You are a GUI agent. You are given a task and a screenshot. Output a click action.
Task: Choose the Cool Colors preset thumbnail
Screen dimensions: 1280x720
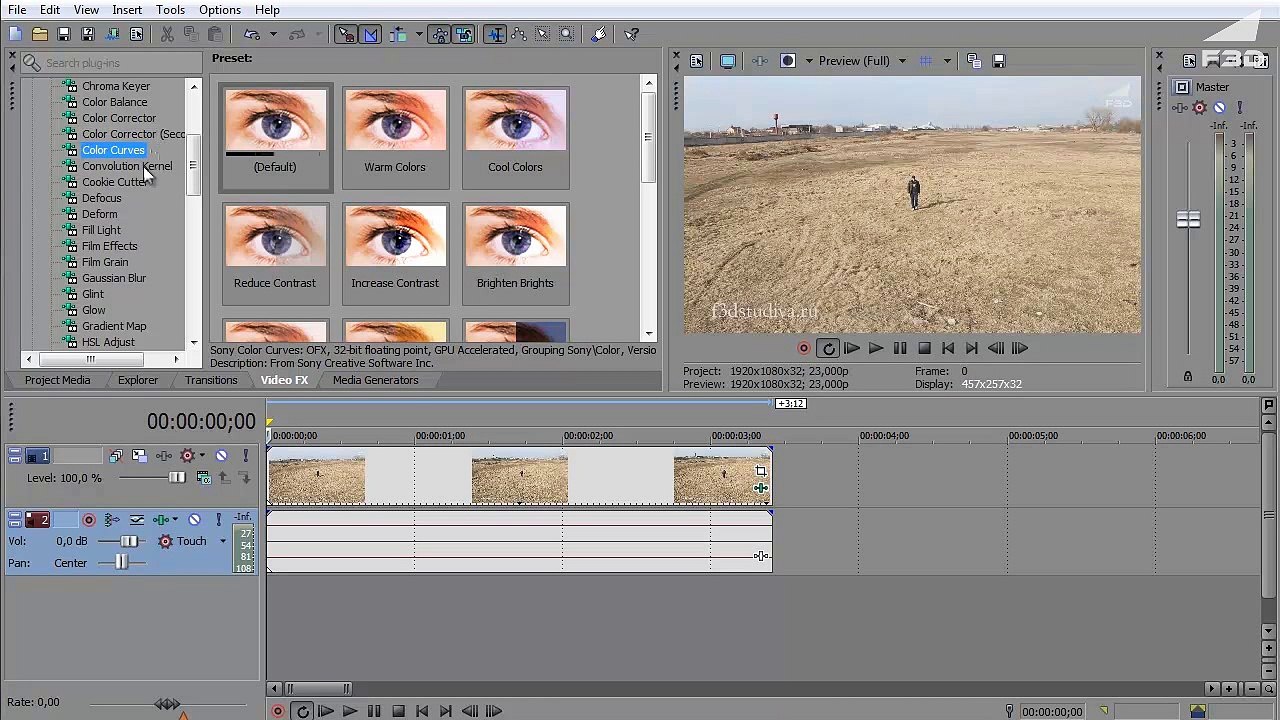pyautogui.click(x=515, y=135)
